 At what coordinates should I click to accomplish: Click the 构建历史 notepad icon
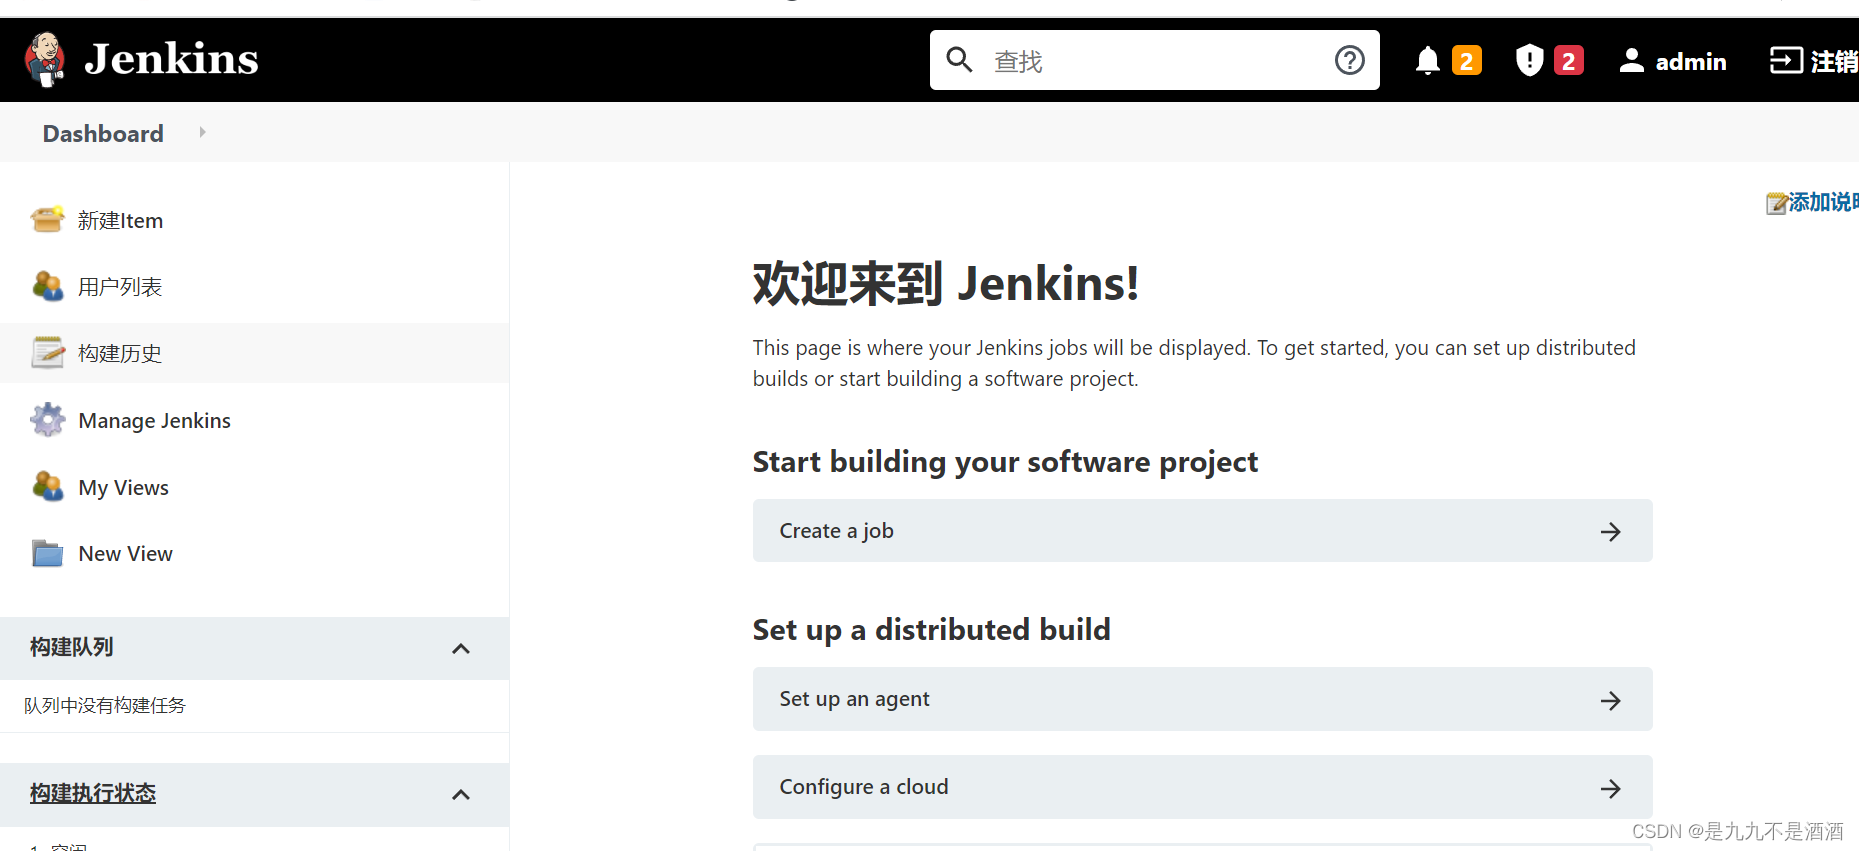pyautogui.click(x=47, y=353)
